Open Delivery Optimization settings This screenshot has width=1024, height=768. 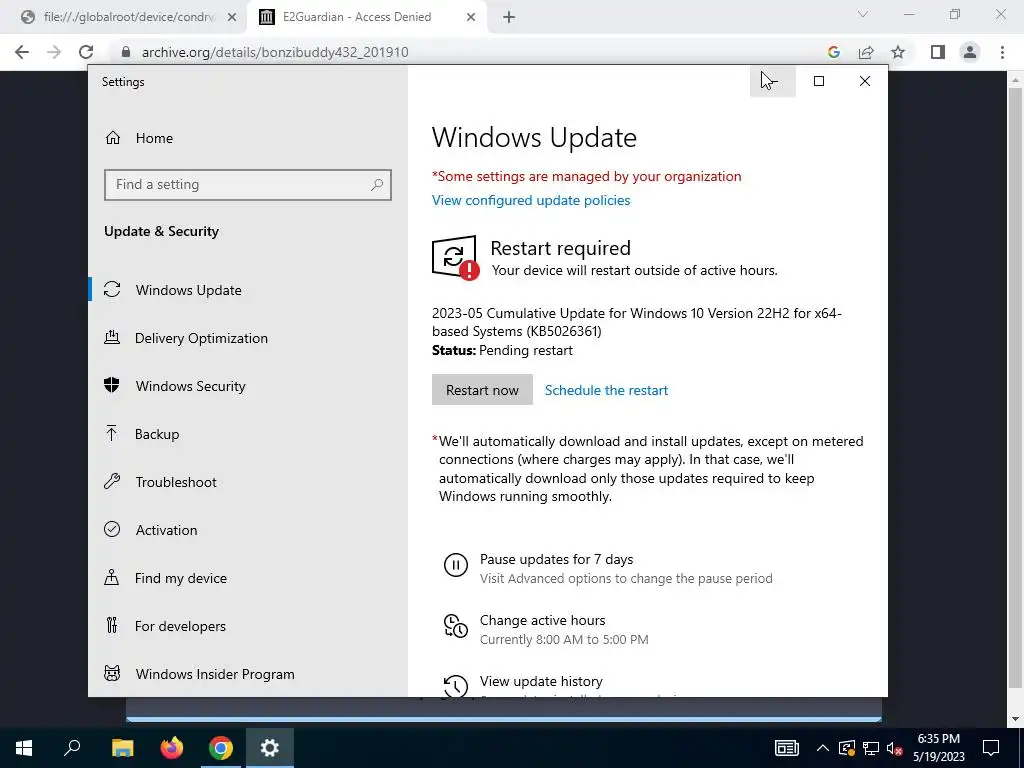click(x=248, y=338)
